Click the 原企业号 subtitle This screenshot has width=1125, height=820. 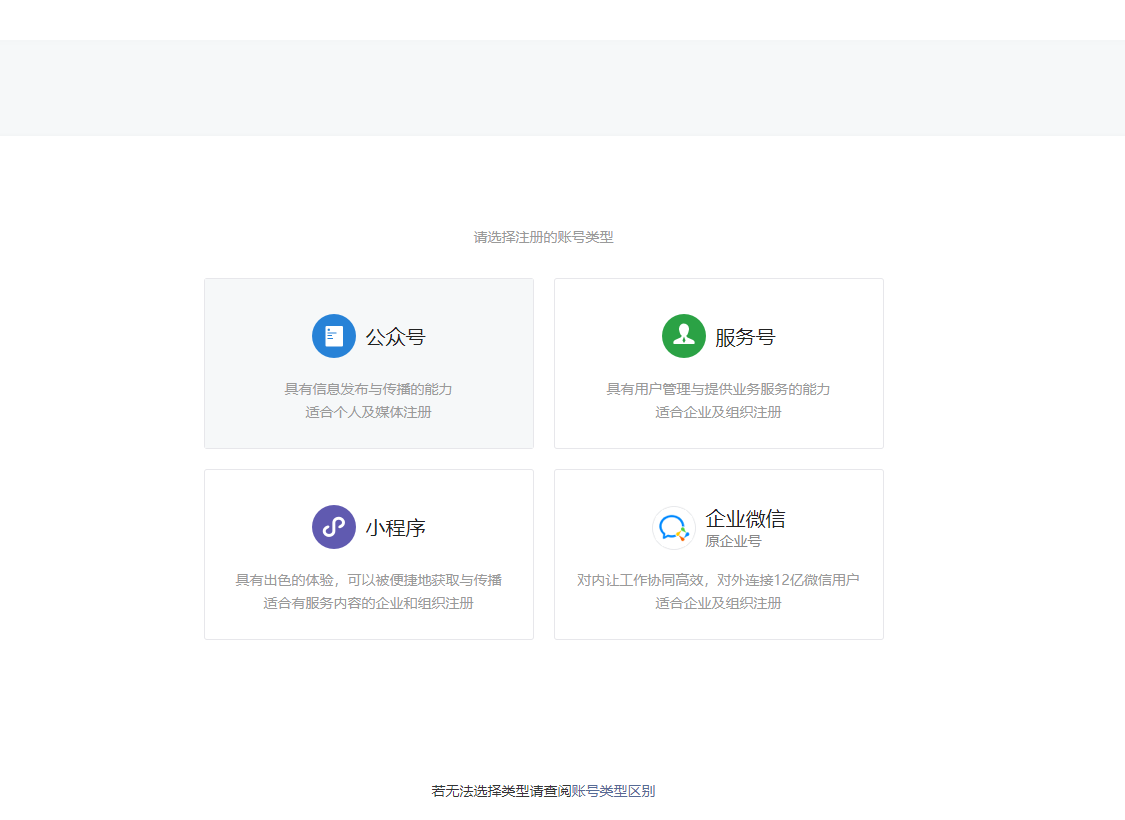point(733,541)
